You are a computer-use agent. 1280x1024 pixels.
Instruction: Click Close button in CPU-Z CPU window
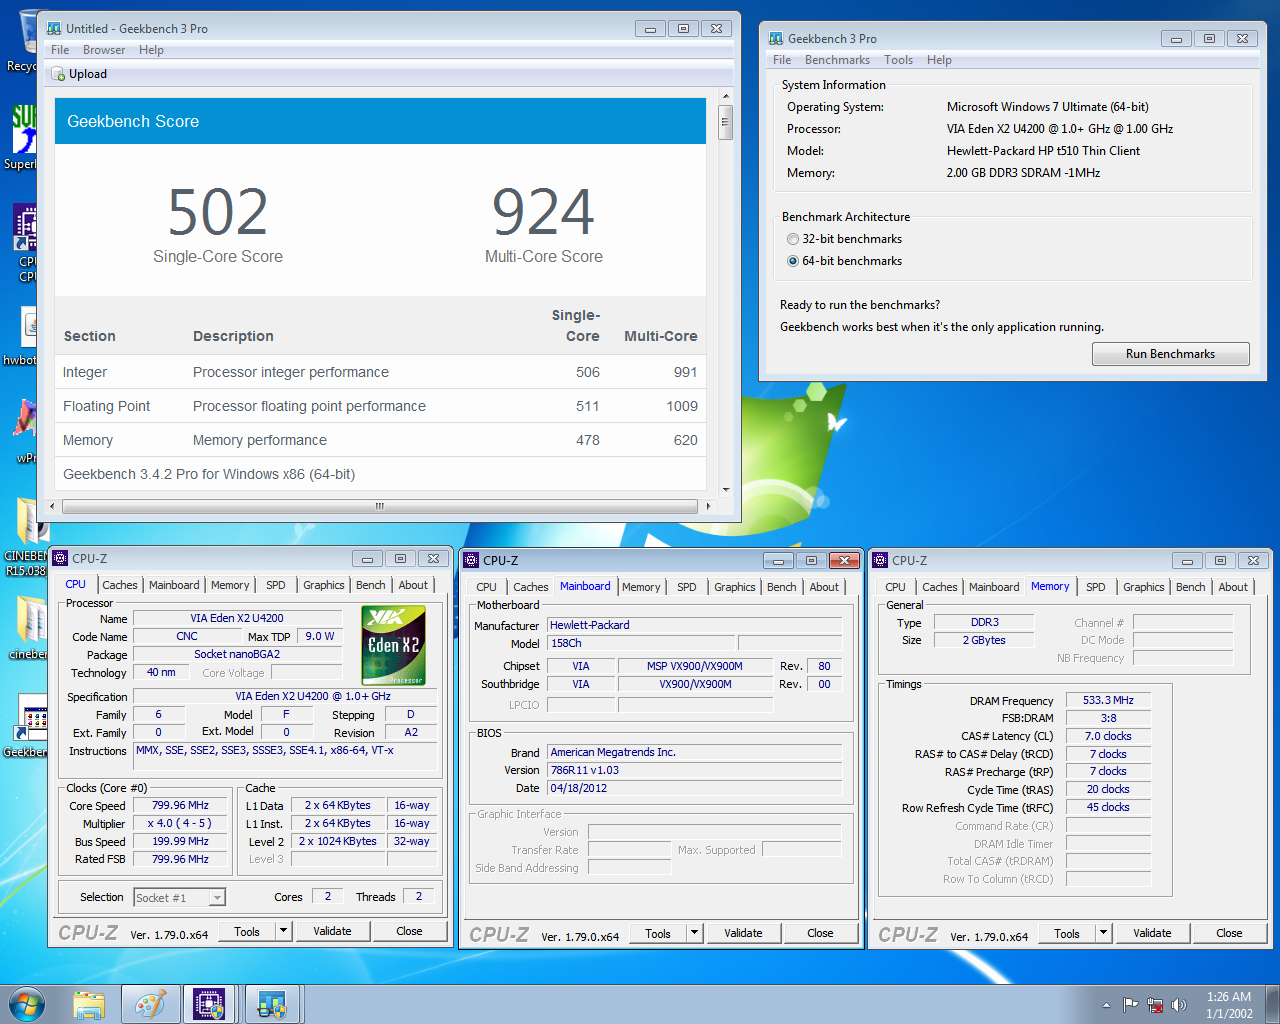tap(409, 931)
